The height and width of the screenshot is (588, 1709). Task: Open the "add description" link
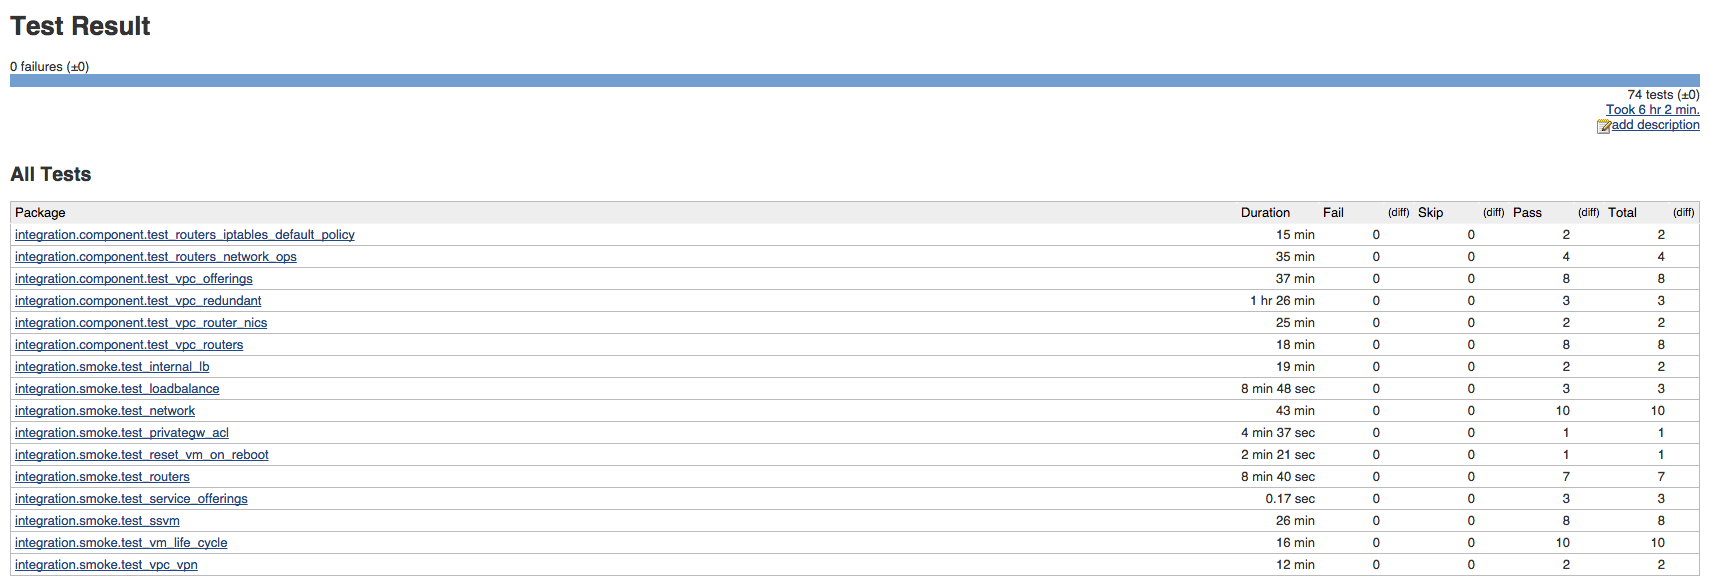[x=1655, y=125]
